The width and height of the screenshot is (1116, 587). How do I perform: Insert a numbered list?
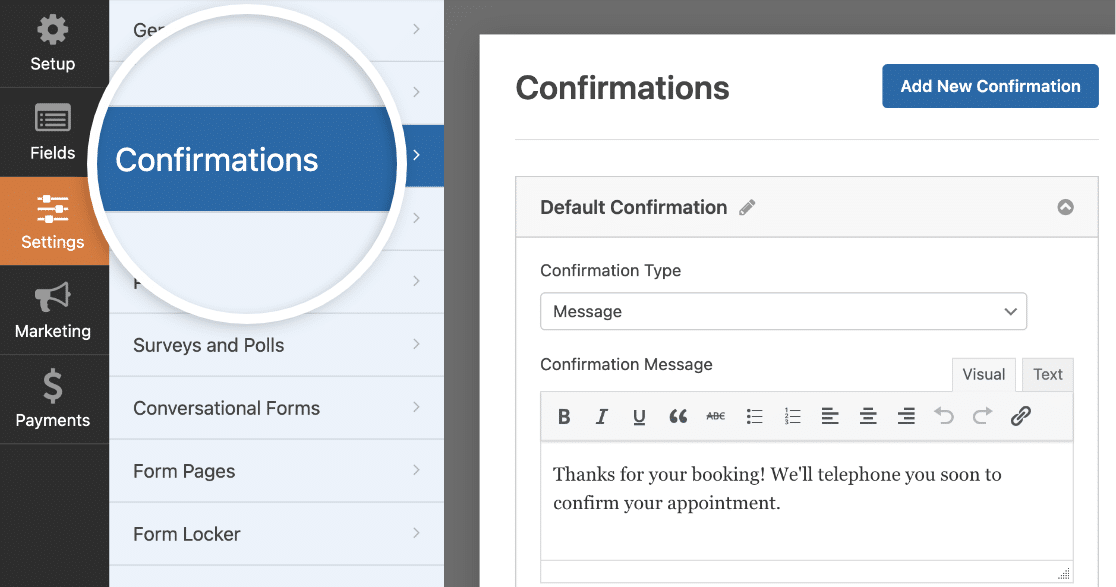click(x=792, y=416)
